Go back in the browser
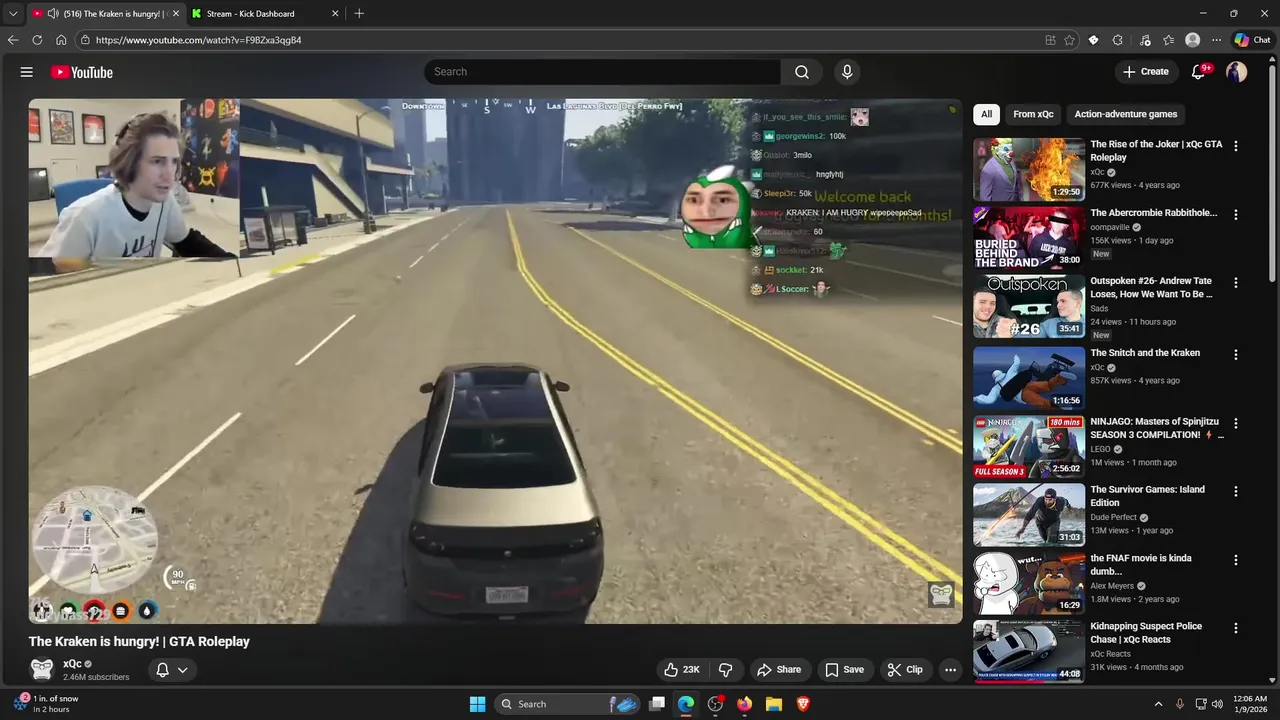The width and height of the screenshot is (1280, 720). pos(13,40)
